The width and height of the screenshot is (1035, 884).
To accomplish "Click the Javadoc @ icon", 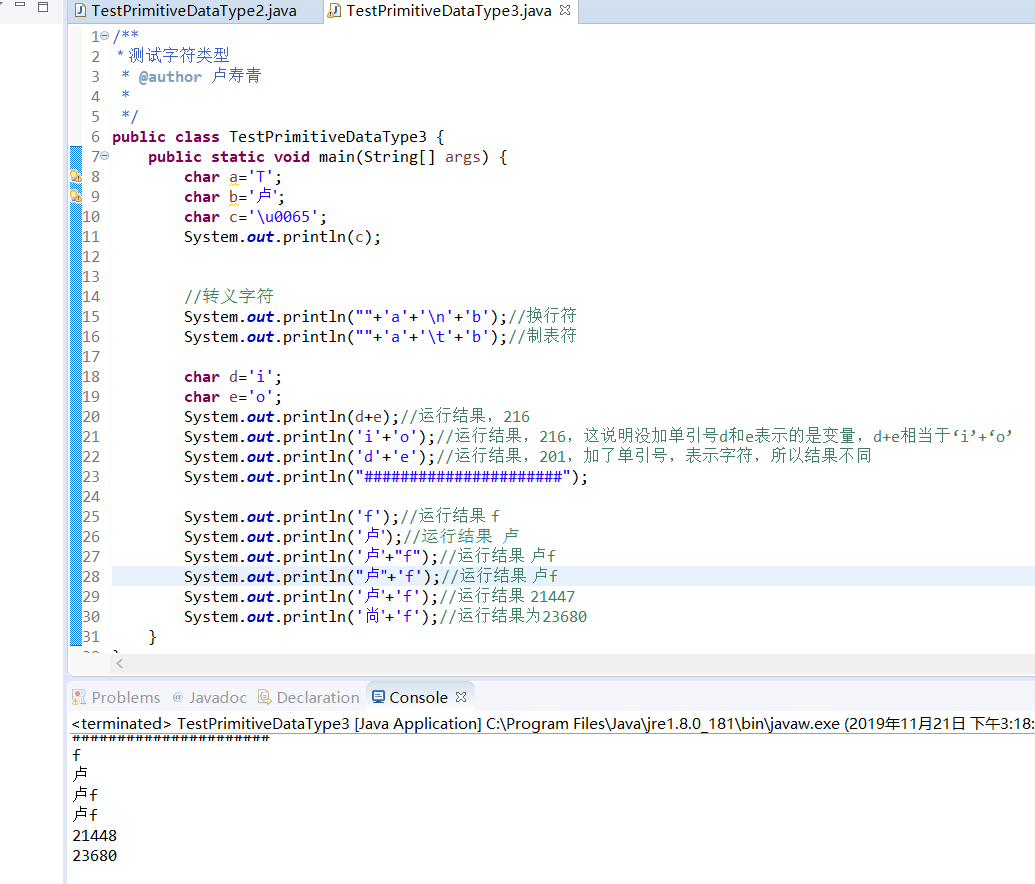I will click(178, 697).
